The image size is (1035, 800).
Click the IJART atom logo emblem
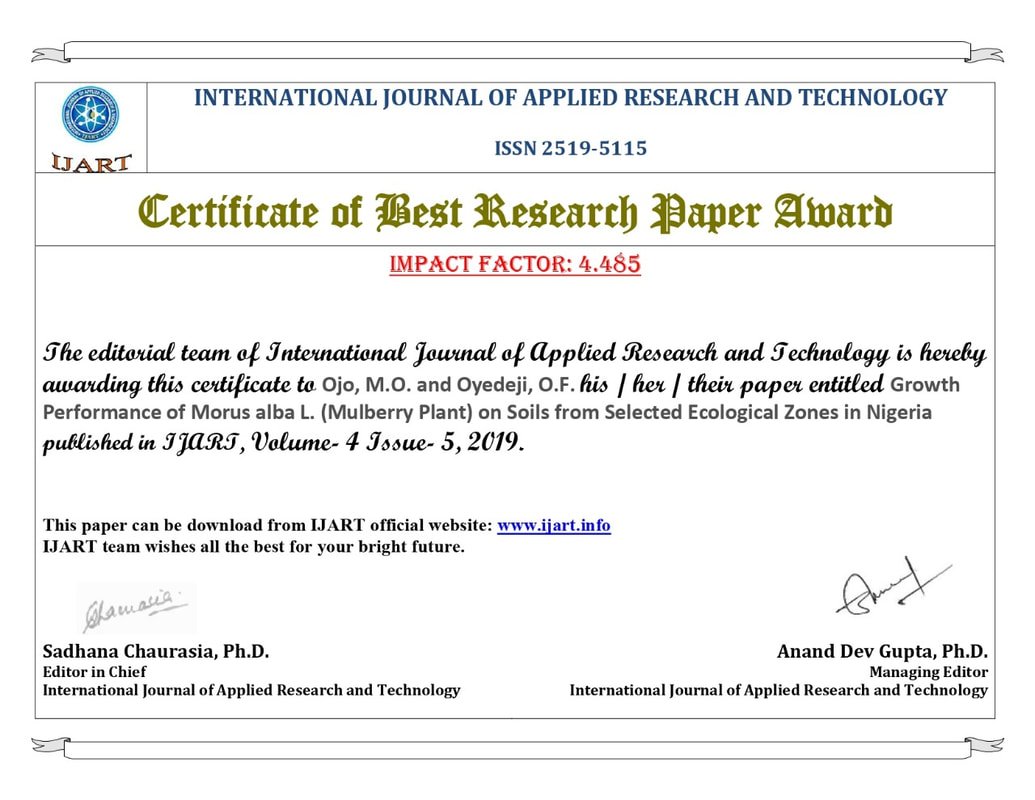coord(90,115)
